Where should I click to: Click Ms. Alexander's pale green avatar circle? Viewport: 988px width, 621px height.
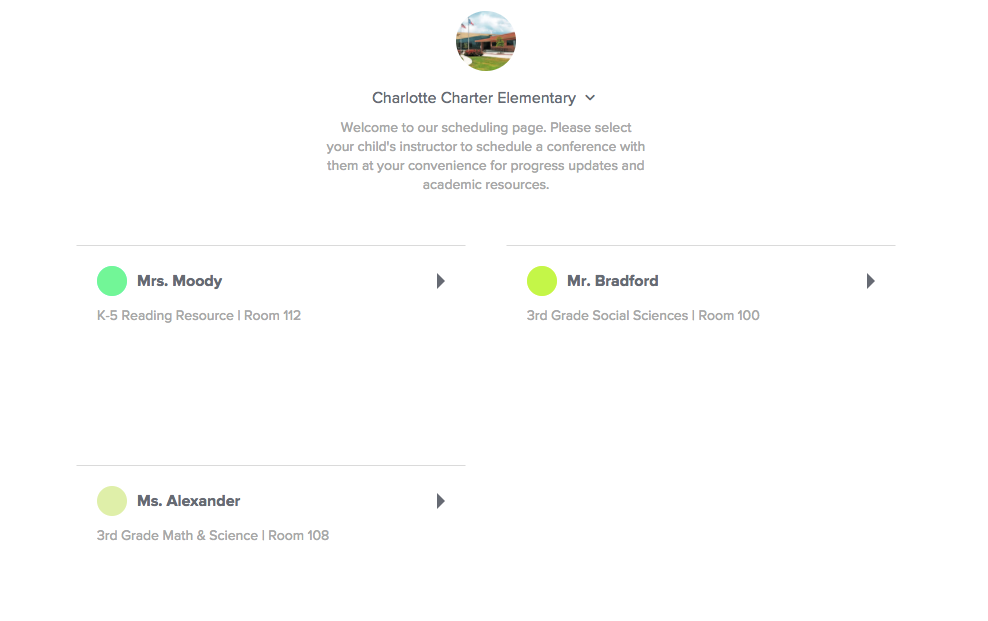pyautogui.click(x=112, y=501)
